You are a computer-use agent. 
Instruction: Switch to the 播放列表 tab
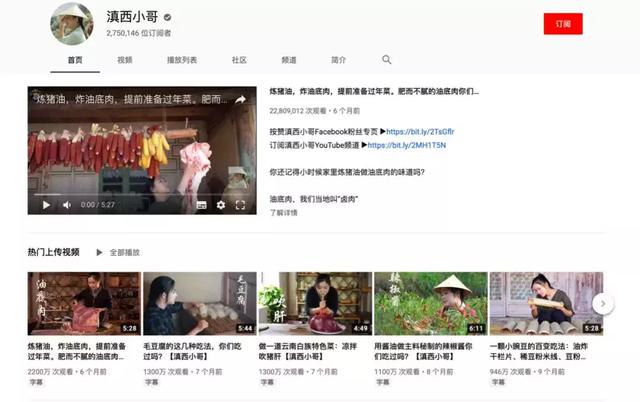click(182, 60)
